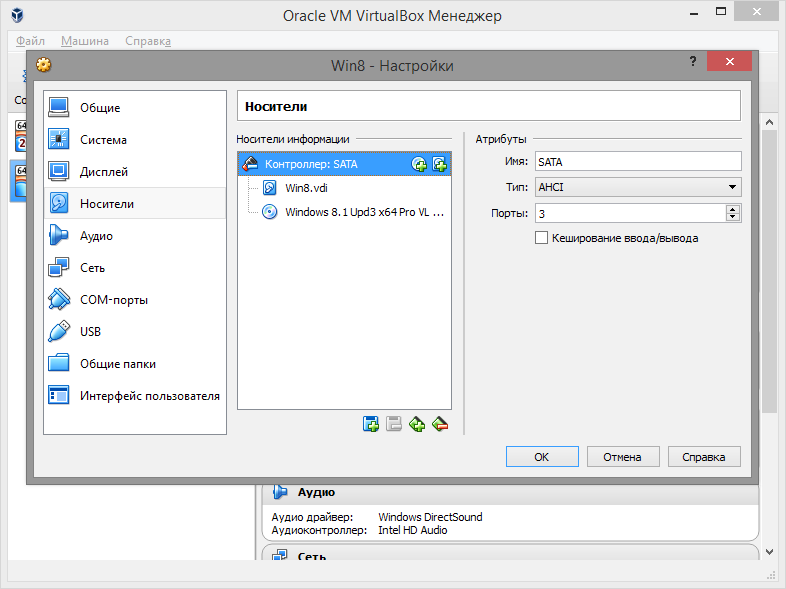Click the scrollbar down arrow in manager window
Image resolution: width=786 pixels, height=589 pixels.
769,552
